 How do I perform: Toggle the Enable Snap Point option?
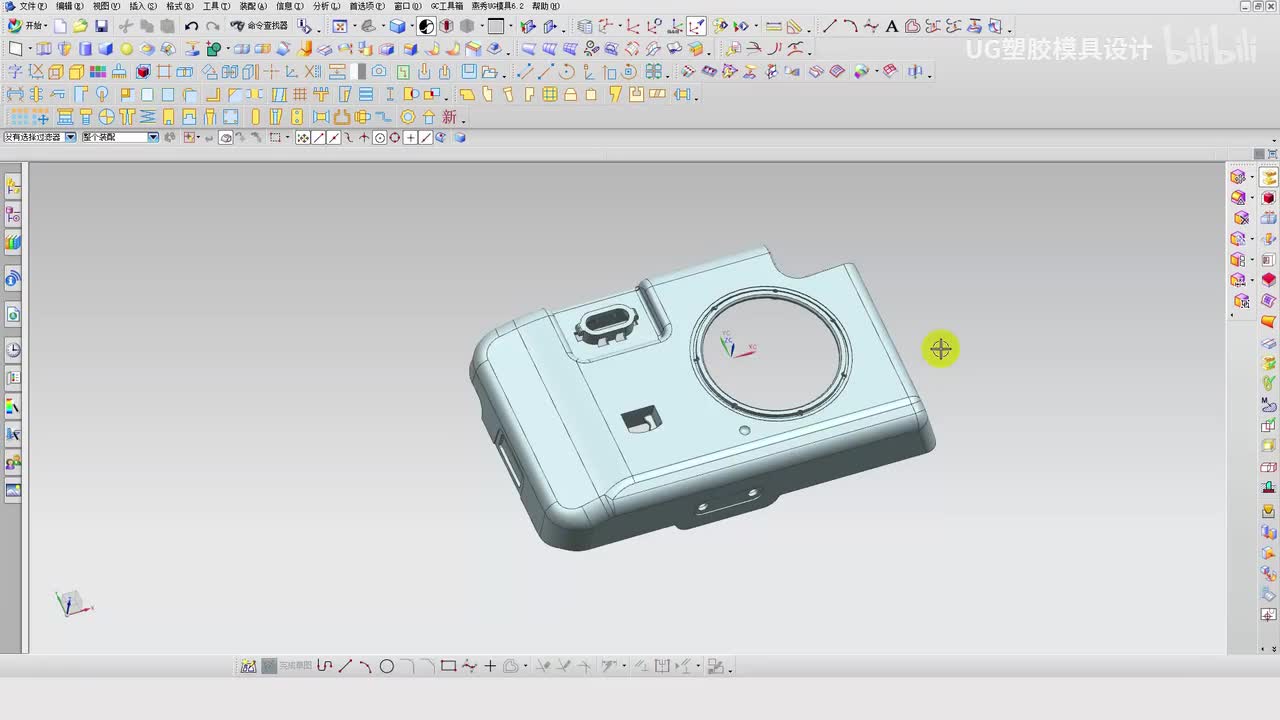pos(303,138)
